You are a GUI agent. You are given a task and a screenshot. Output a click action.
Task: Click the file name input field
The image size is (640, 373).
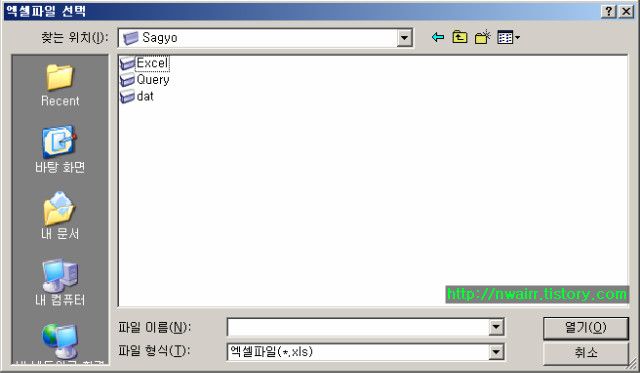click(x=358, y=327)
